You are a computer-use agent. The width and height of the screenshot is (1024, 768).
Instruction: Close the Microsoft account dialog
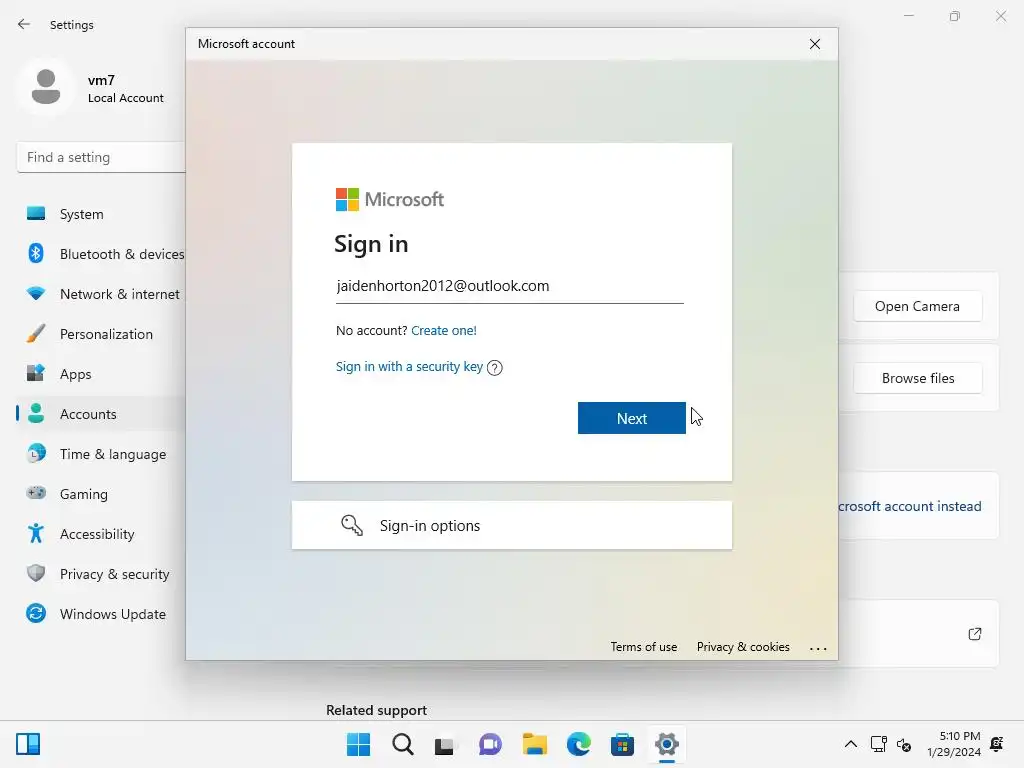(814, 44)
